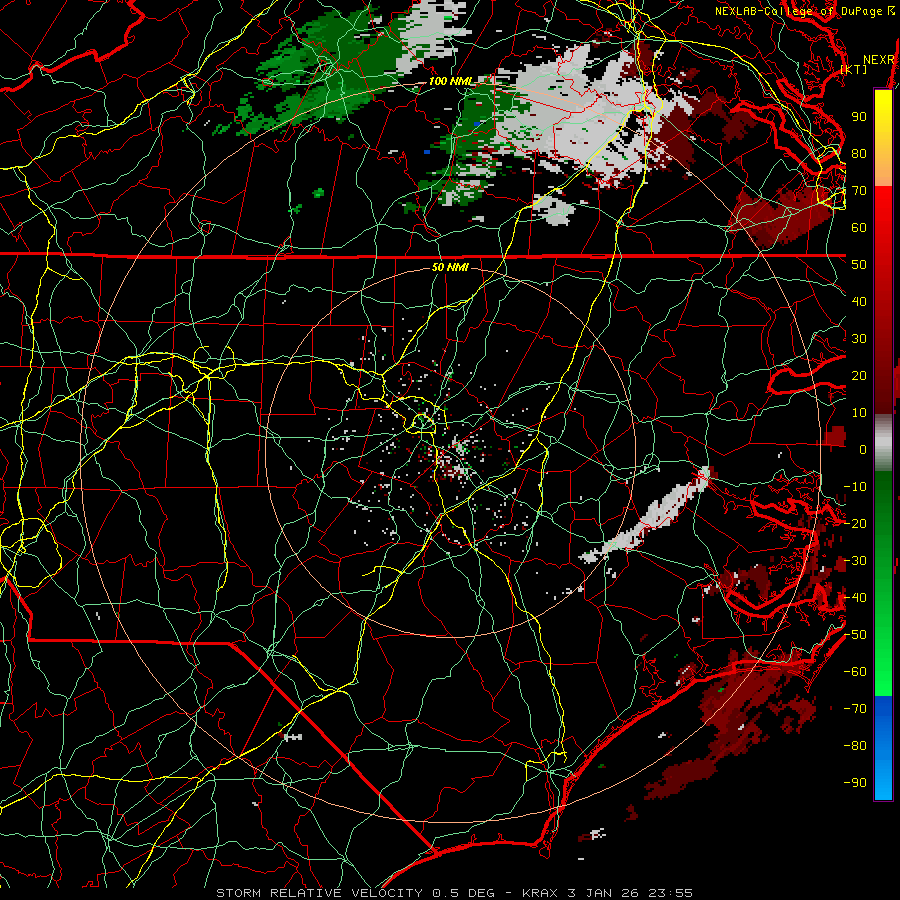The width and height of the screenshot is (900, 900).
Task: Click the -50 tick on velocity scale
Action: [x=855, y=635]
